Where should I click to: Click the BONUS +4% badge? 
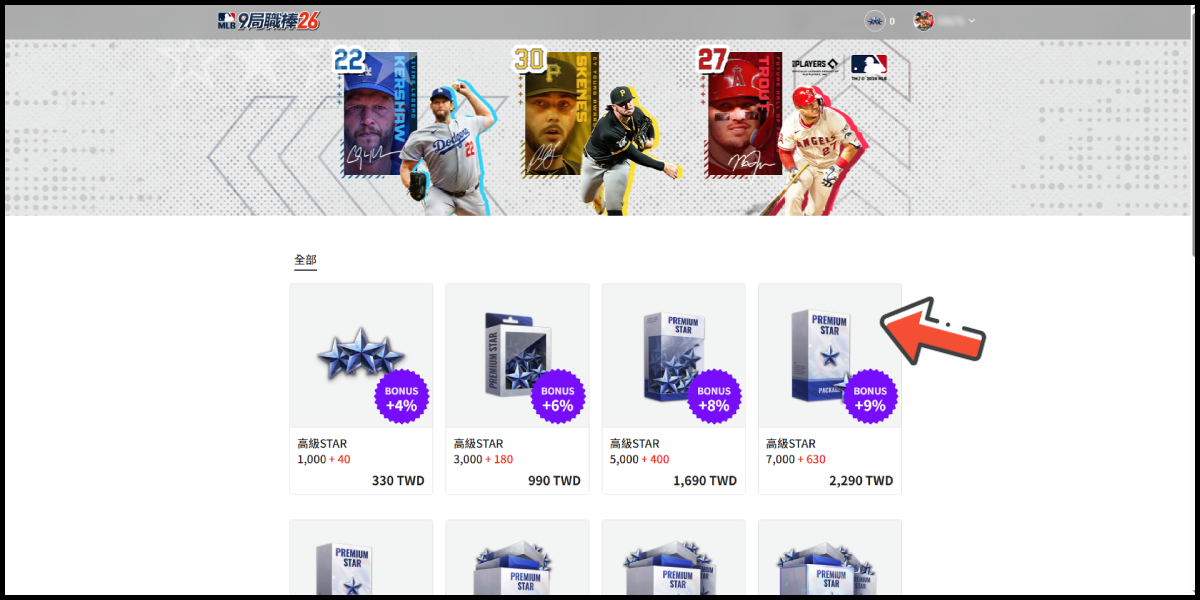tap(402, 397)
